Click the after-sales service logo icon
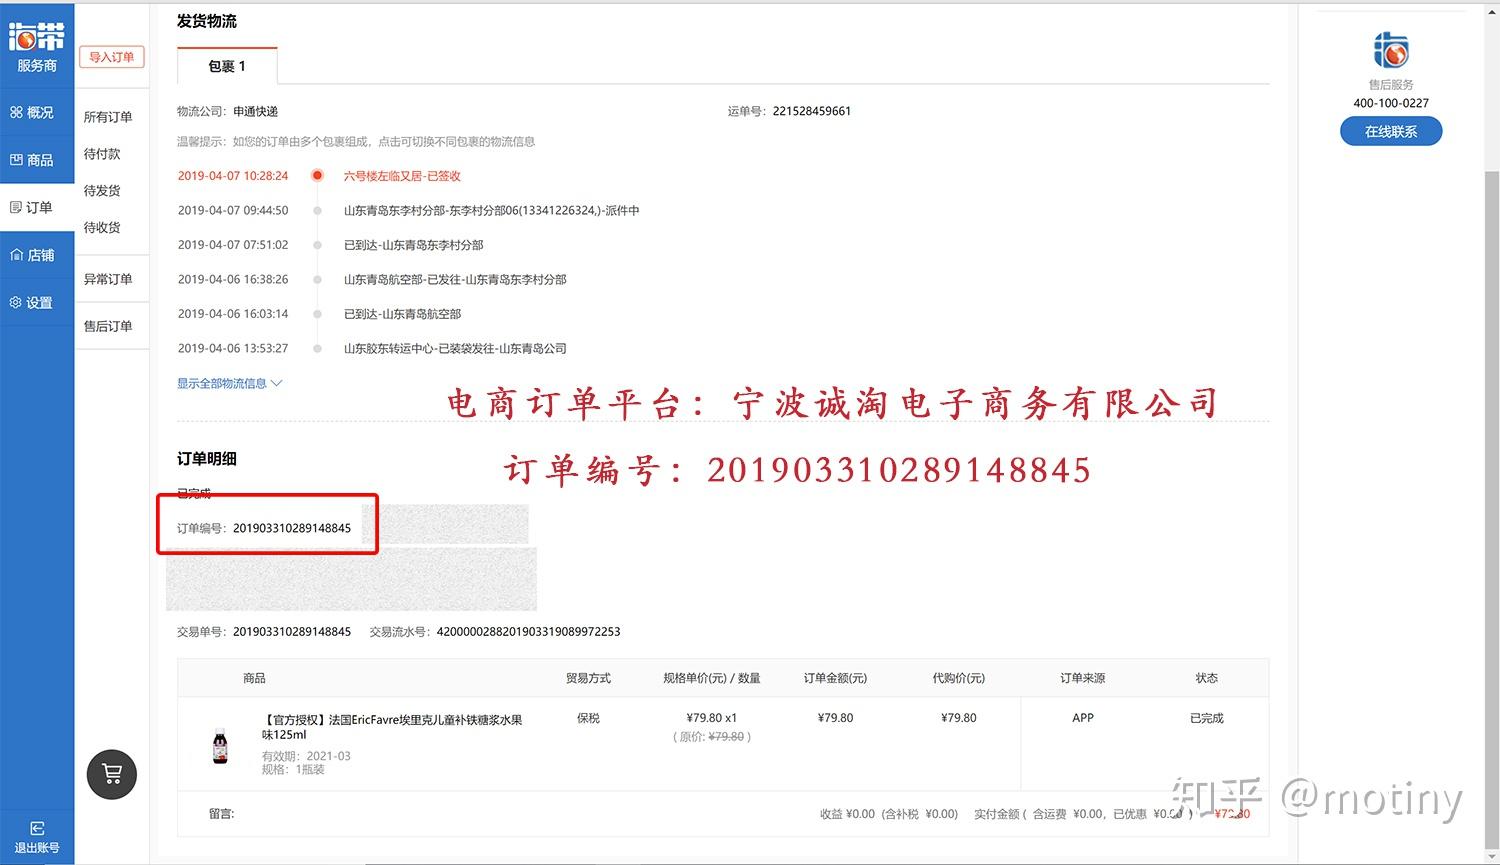 point(1391,50)
